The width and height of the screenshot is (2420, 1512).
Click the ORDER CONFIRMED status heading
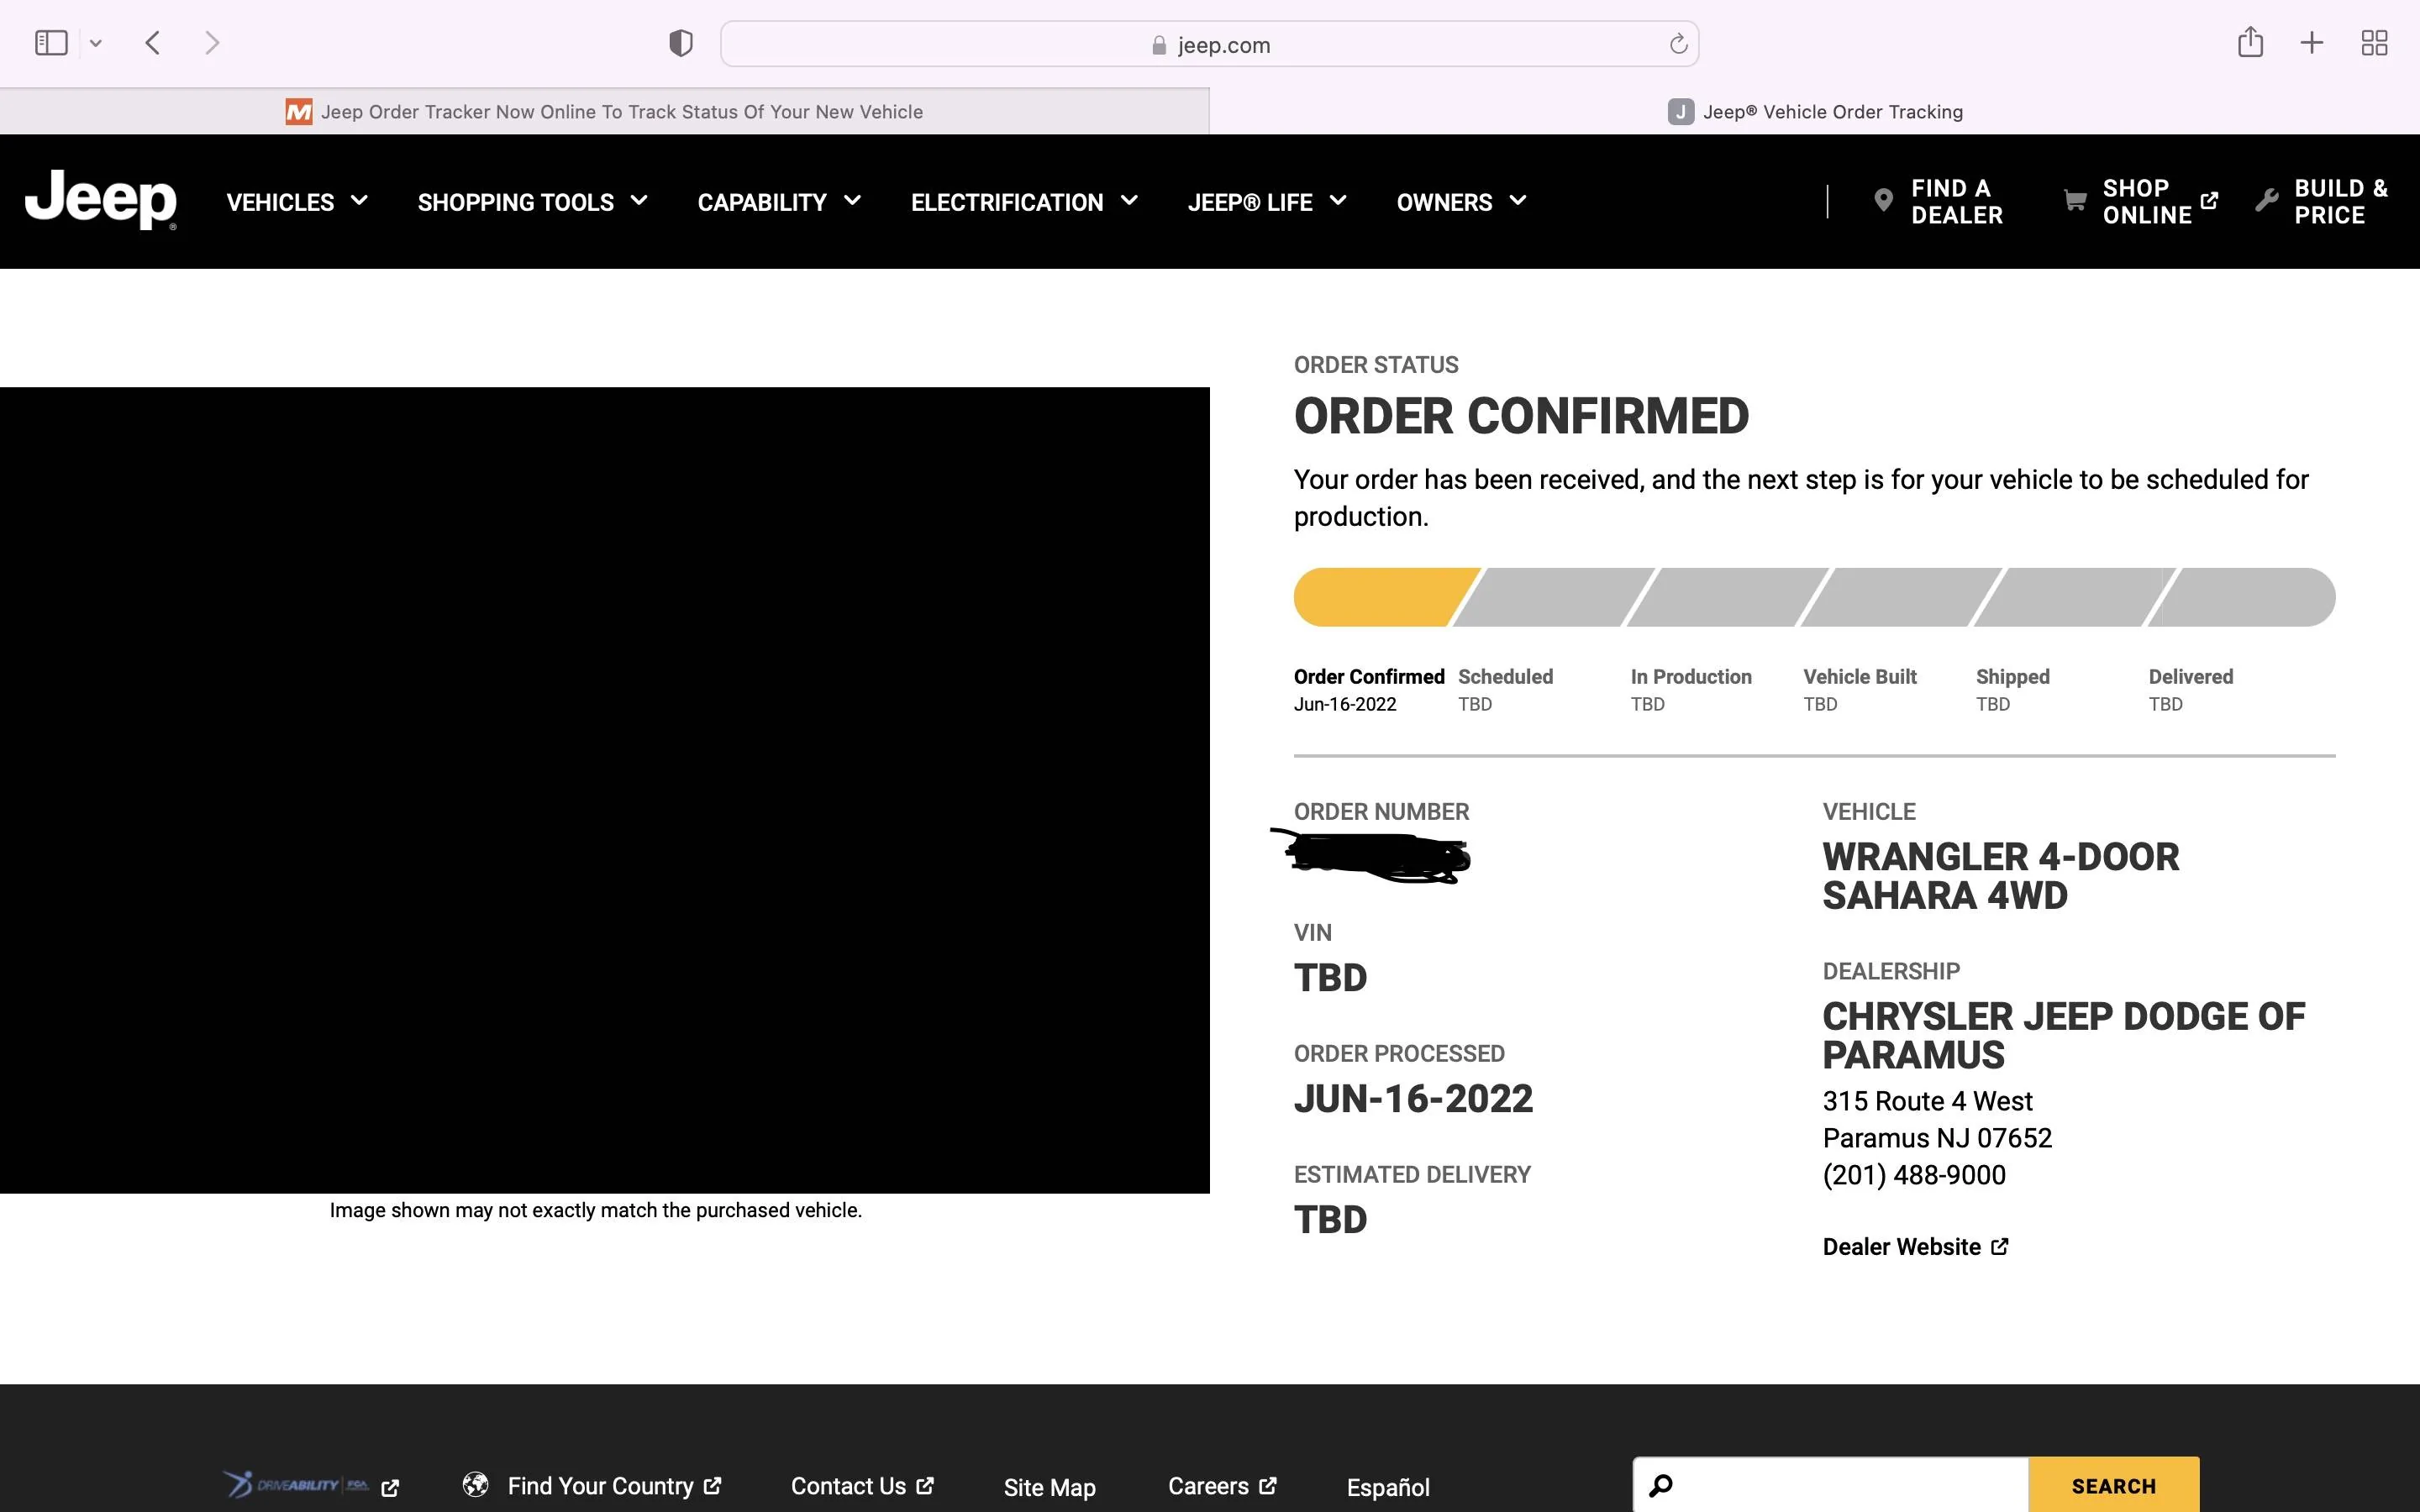[x=1521, y=416]
